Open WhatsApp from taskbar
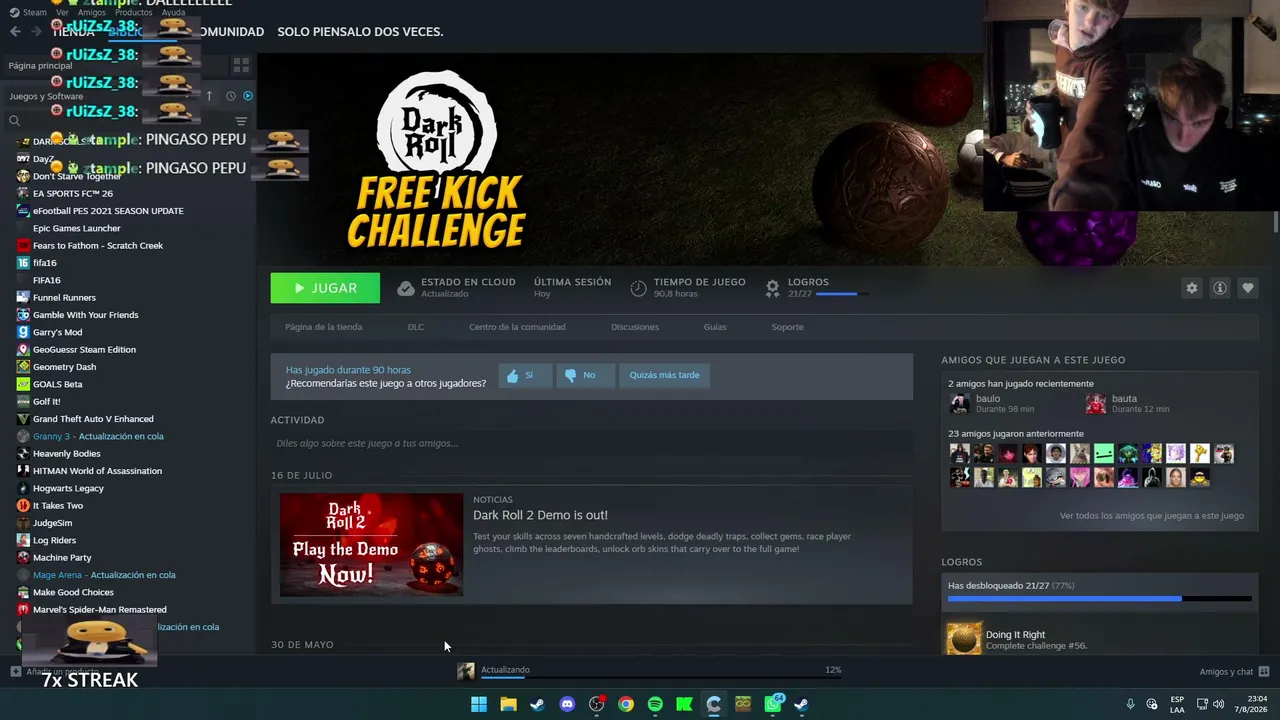 (773, 704)
